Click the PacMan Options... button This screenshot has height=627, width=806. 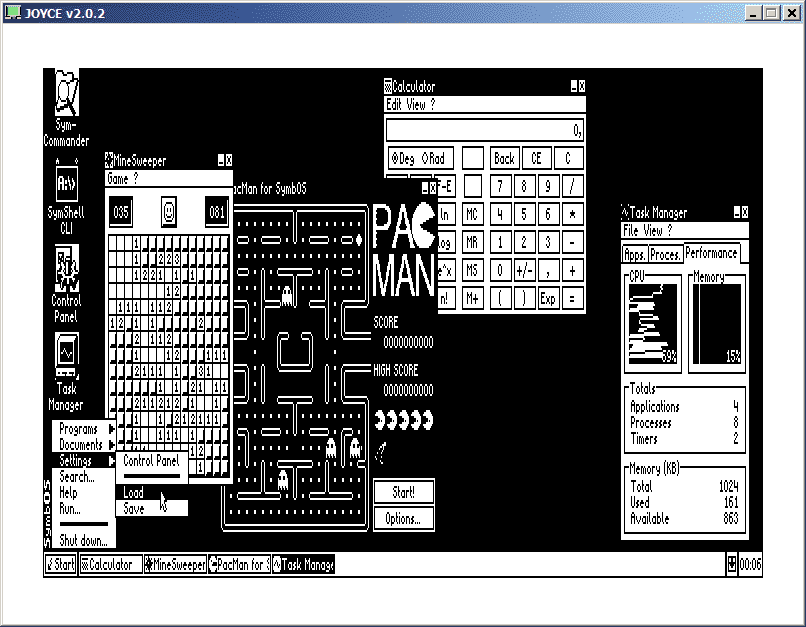(404, 518)
